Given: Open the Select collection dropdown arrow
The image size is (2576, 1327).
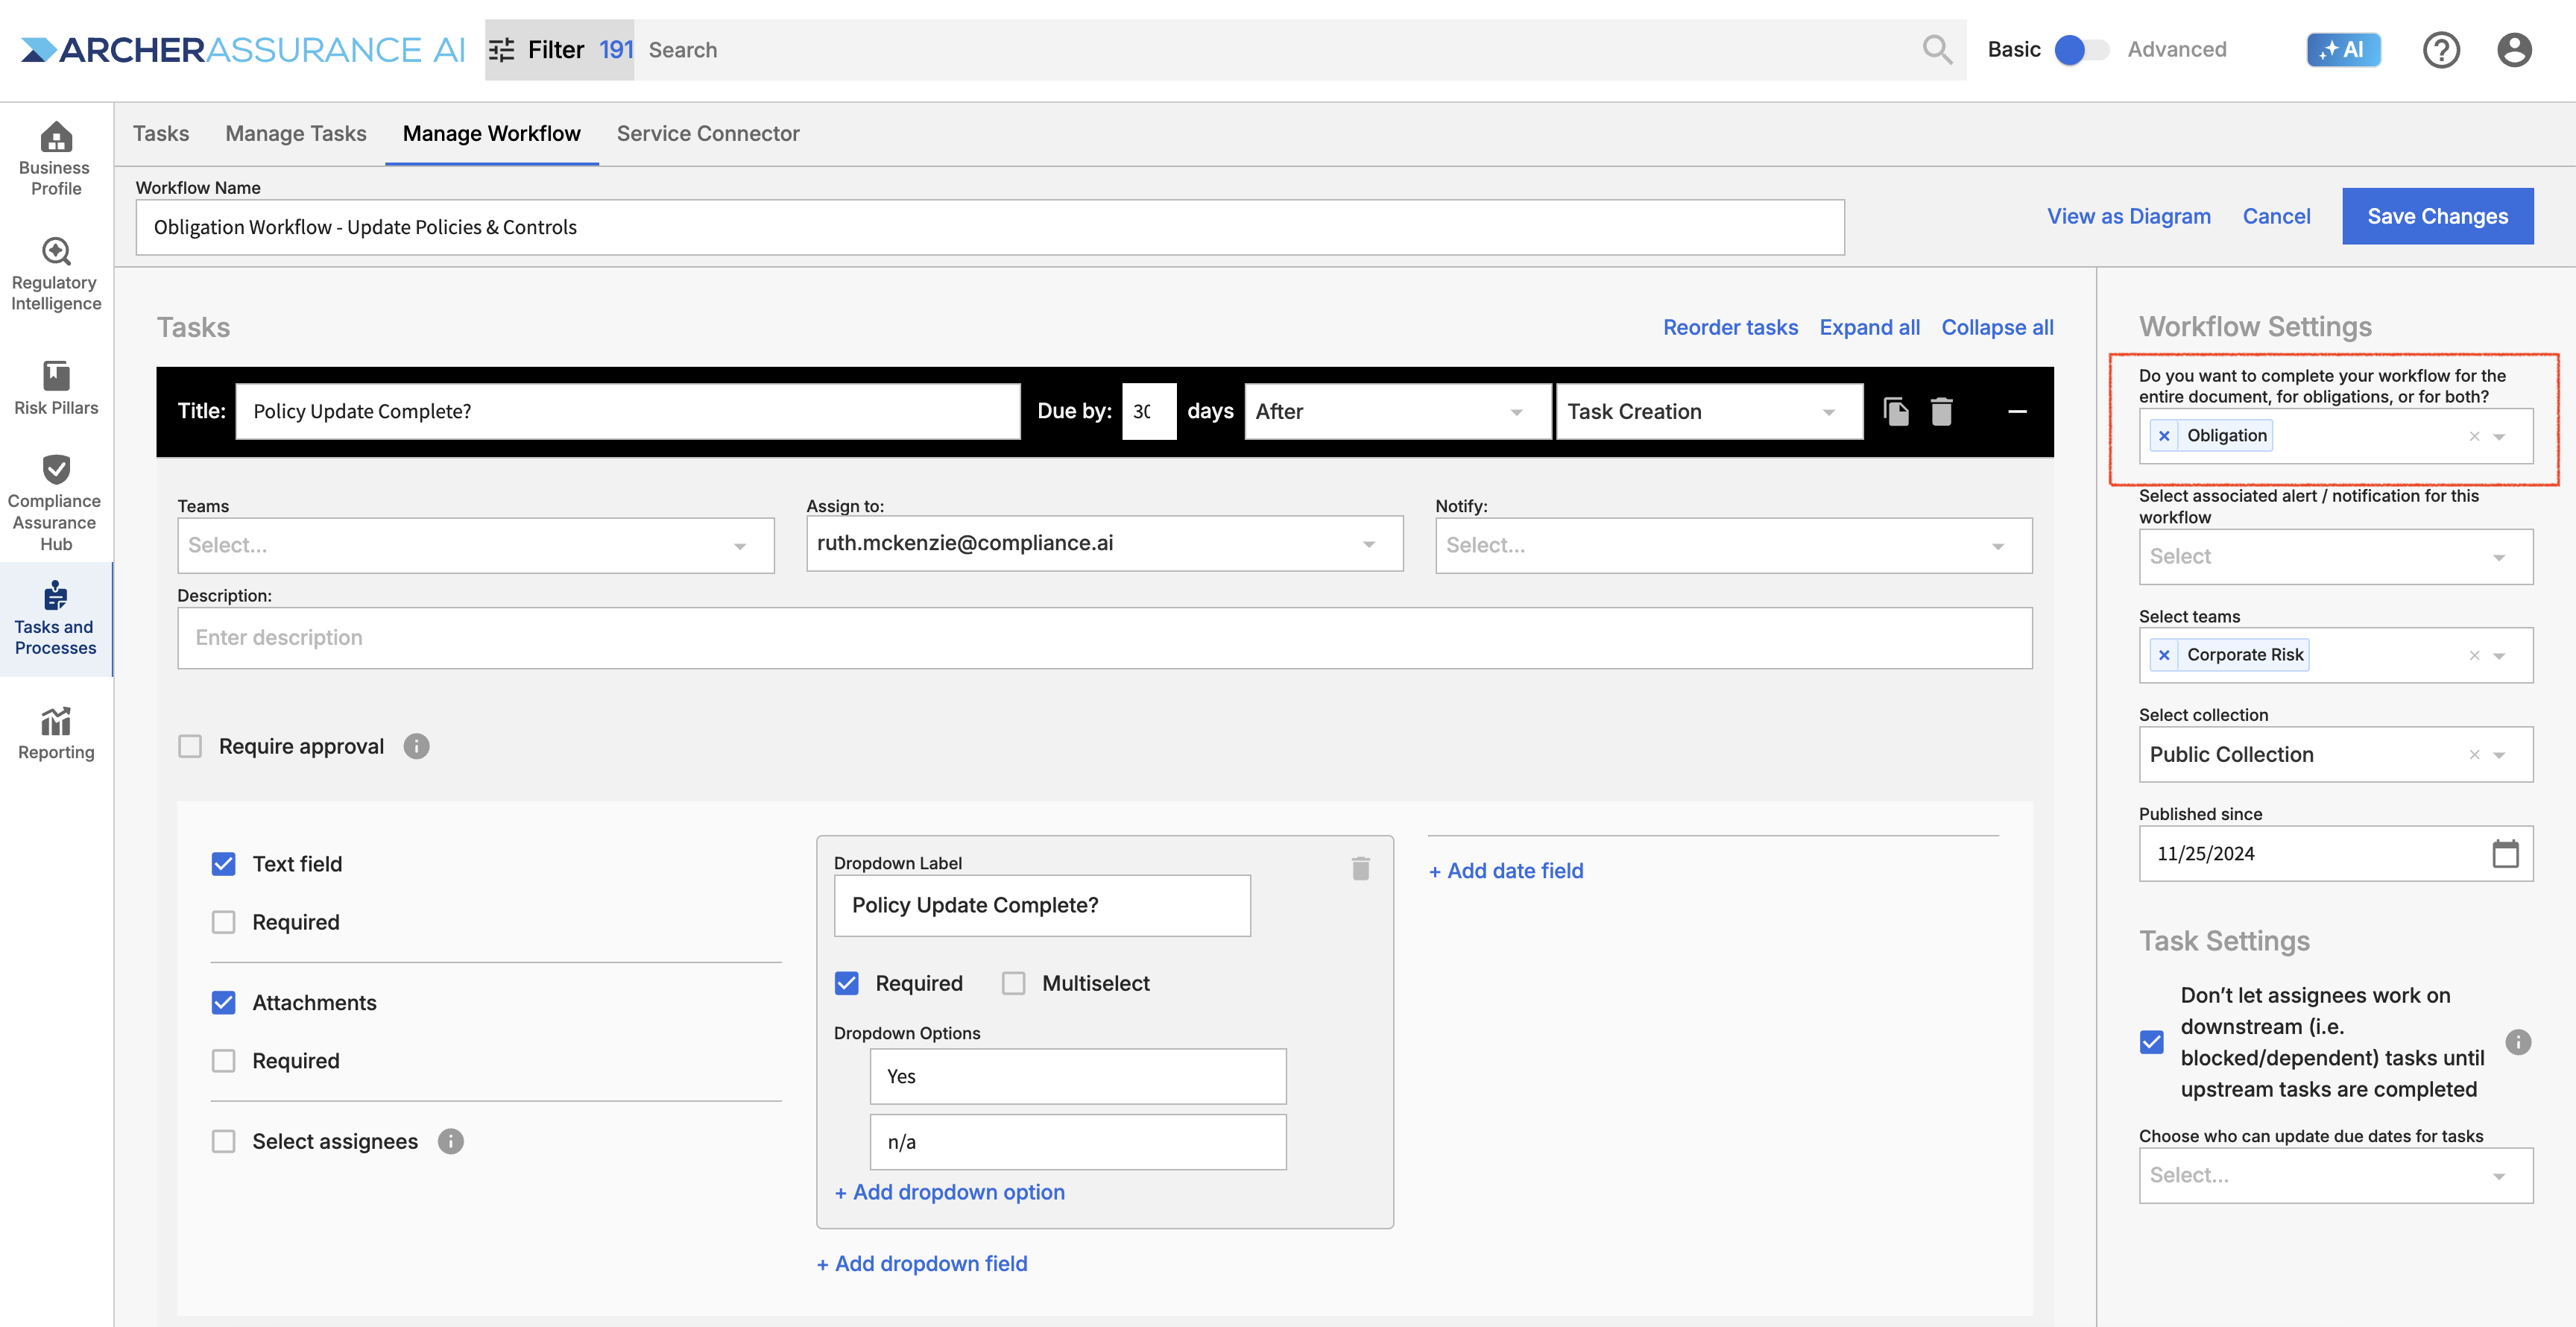Looking at the screenshot, I should coord(2498,754).
